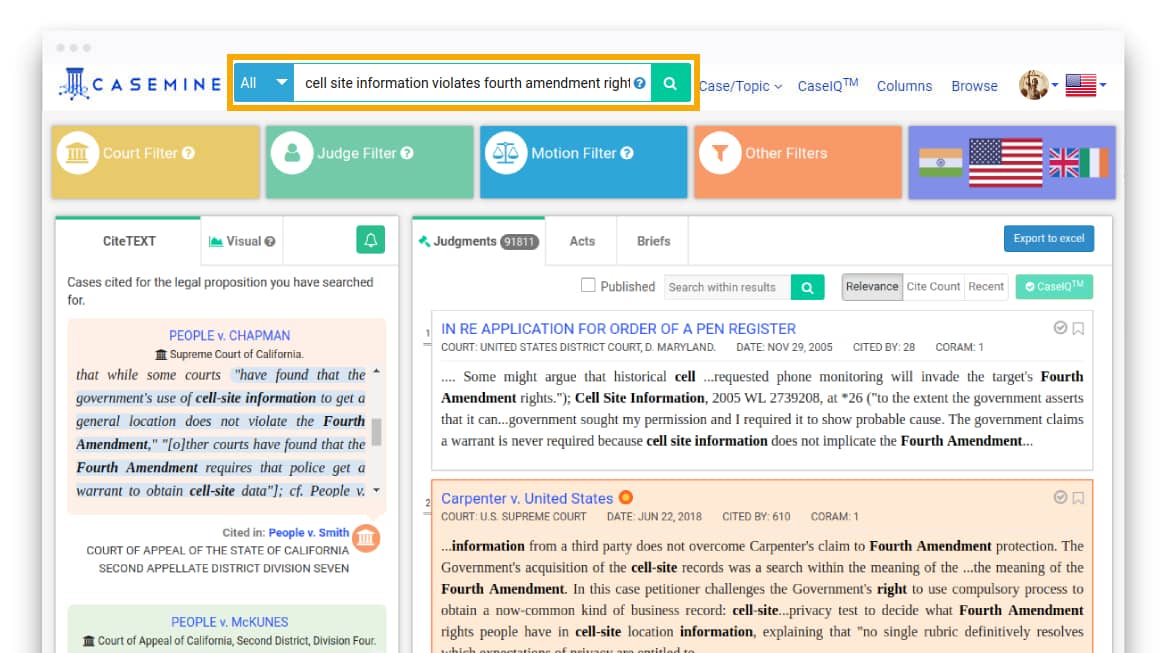Open the Motion Filter scales icon
This screenshot has width=1162, height=653.
coord(506,153)
